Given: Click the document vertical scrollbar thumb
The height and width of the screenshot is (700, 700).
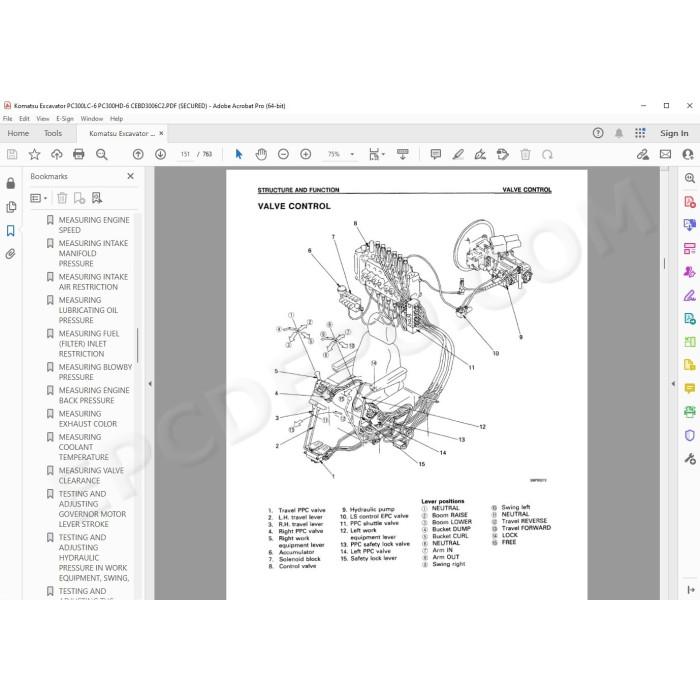Looking at the screenshot, I should (x=664, y=264).
